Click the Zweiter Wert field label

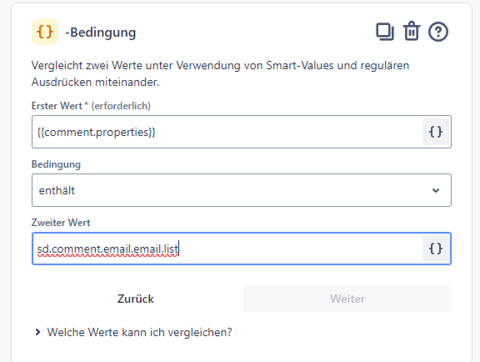click(61, 222)
